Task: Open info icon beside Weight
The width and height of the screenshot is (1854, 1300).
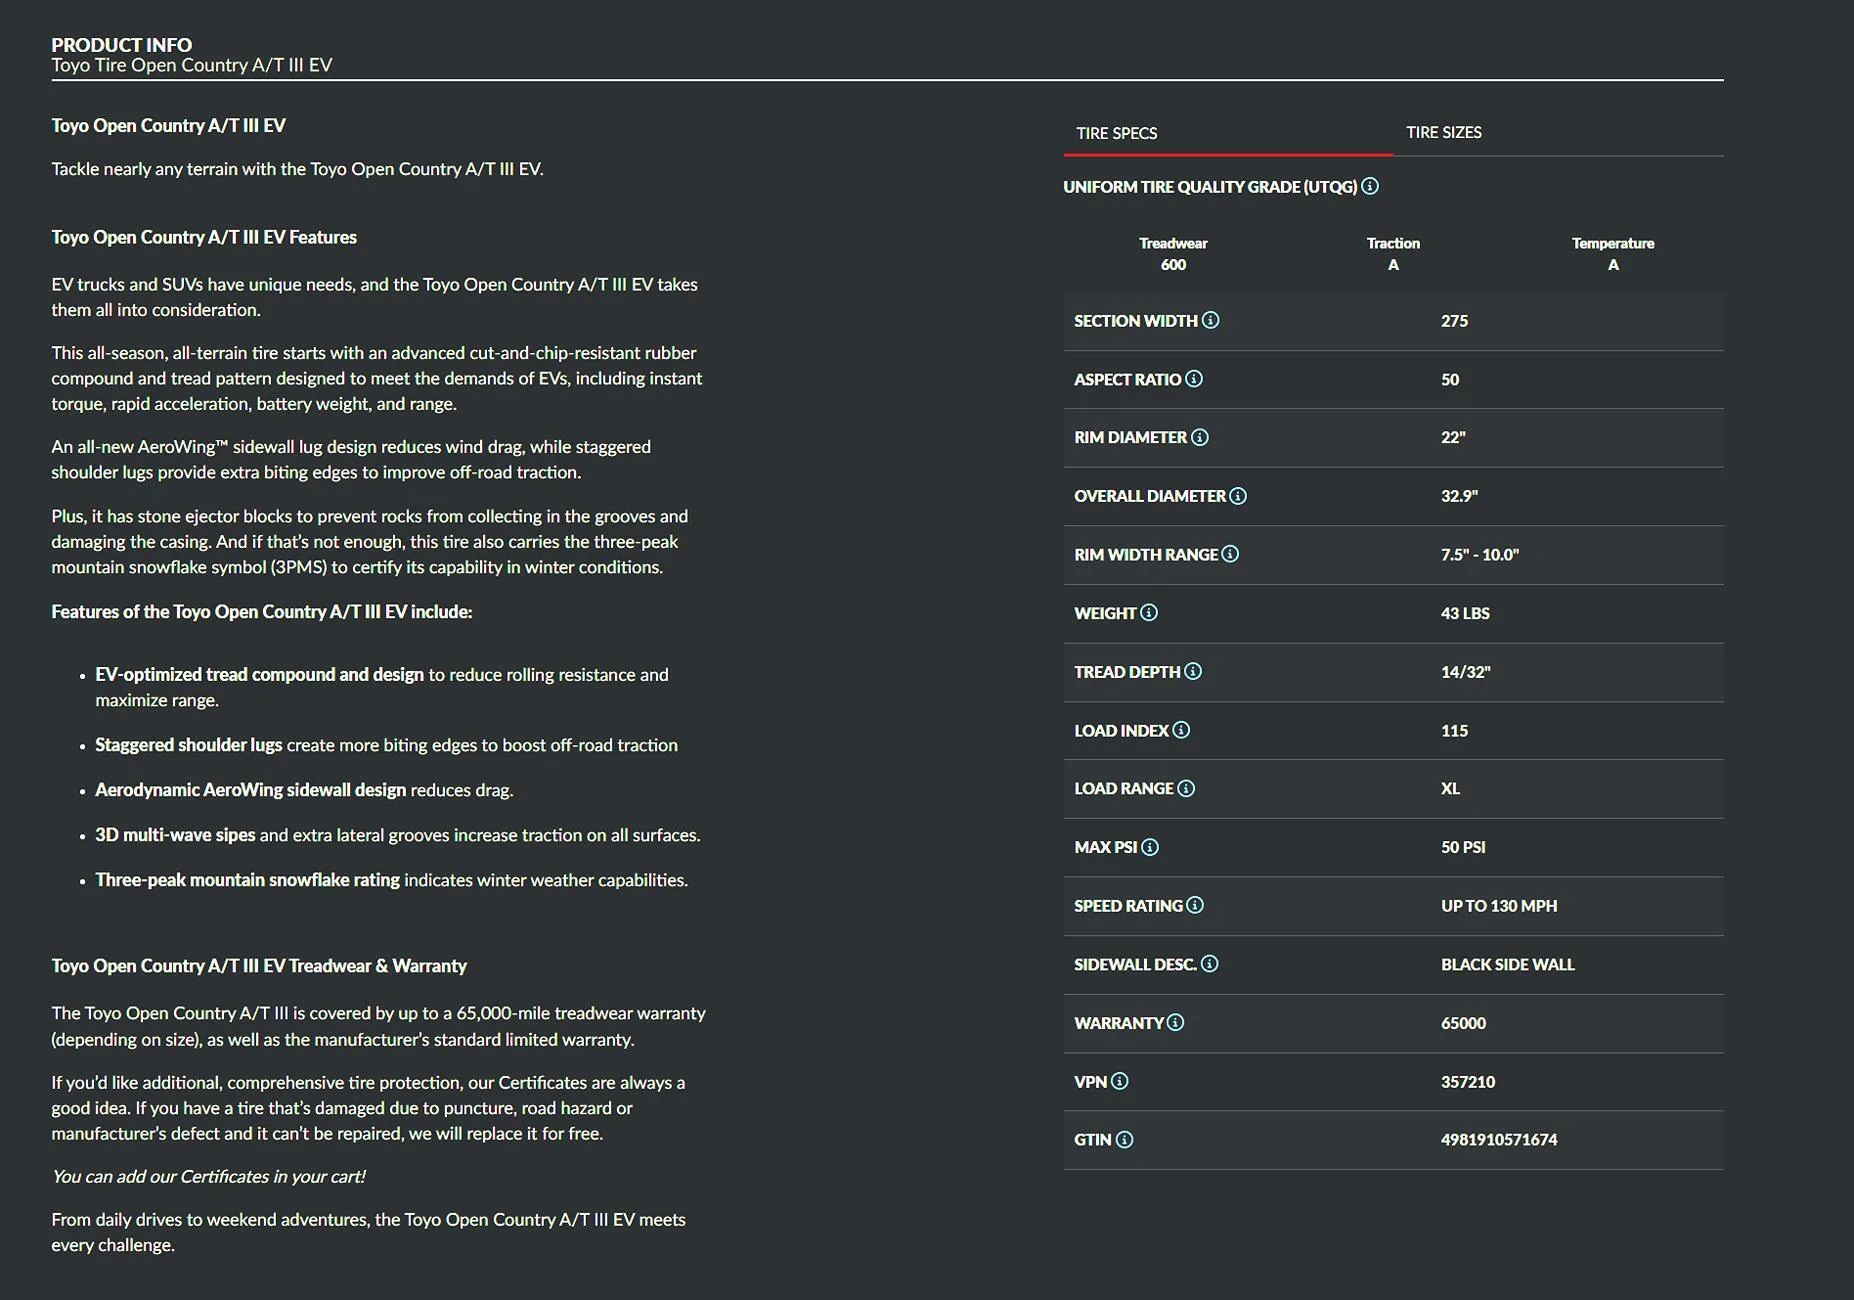Action: point(1149,612)
